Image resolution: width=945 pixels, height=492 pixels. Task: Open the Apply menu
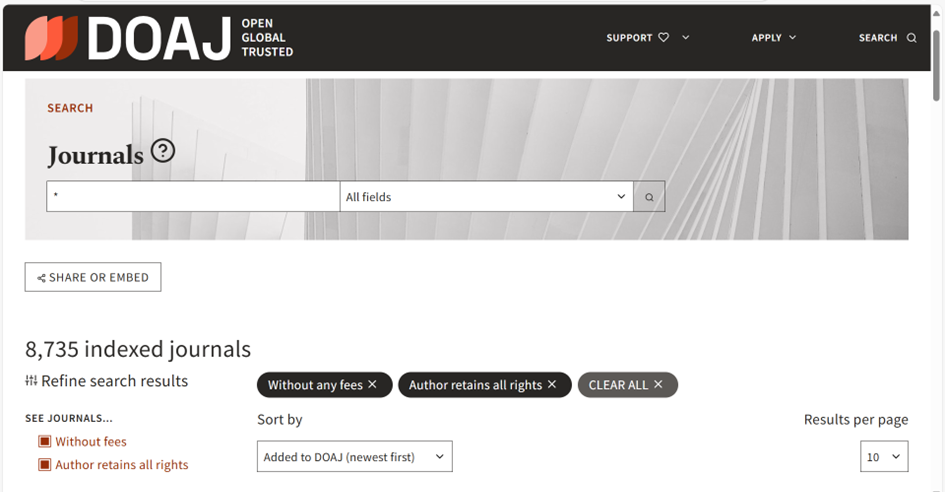click(x=774, y=37)
